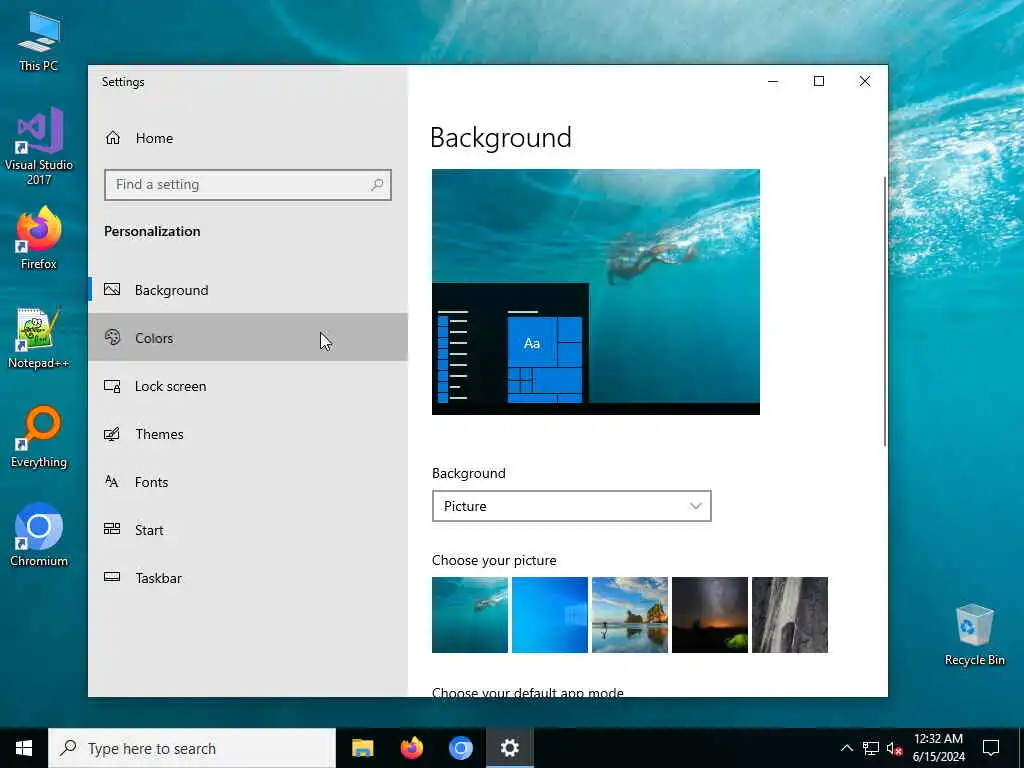
Task: Select the Visual Studio 2017 desktop shortcut
Action: 39,145
